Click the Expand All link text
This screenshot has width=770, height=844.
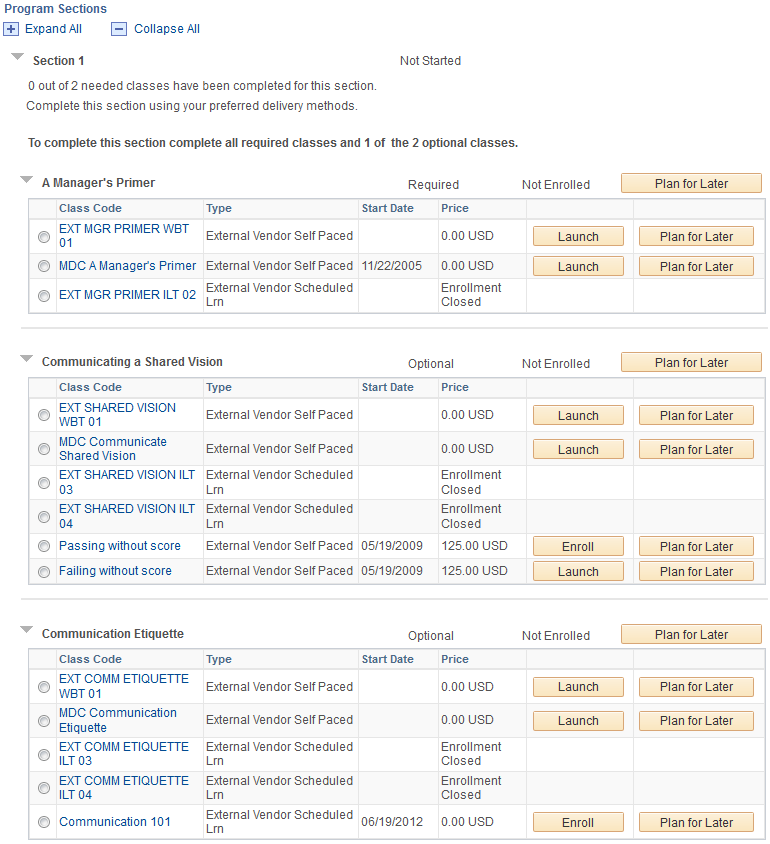tap(53, 29)
